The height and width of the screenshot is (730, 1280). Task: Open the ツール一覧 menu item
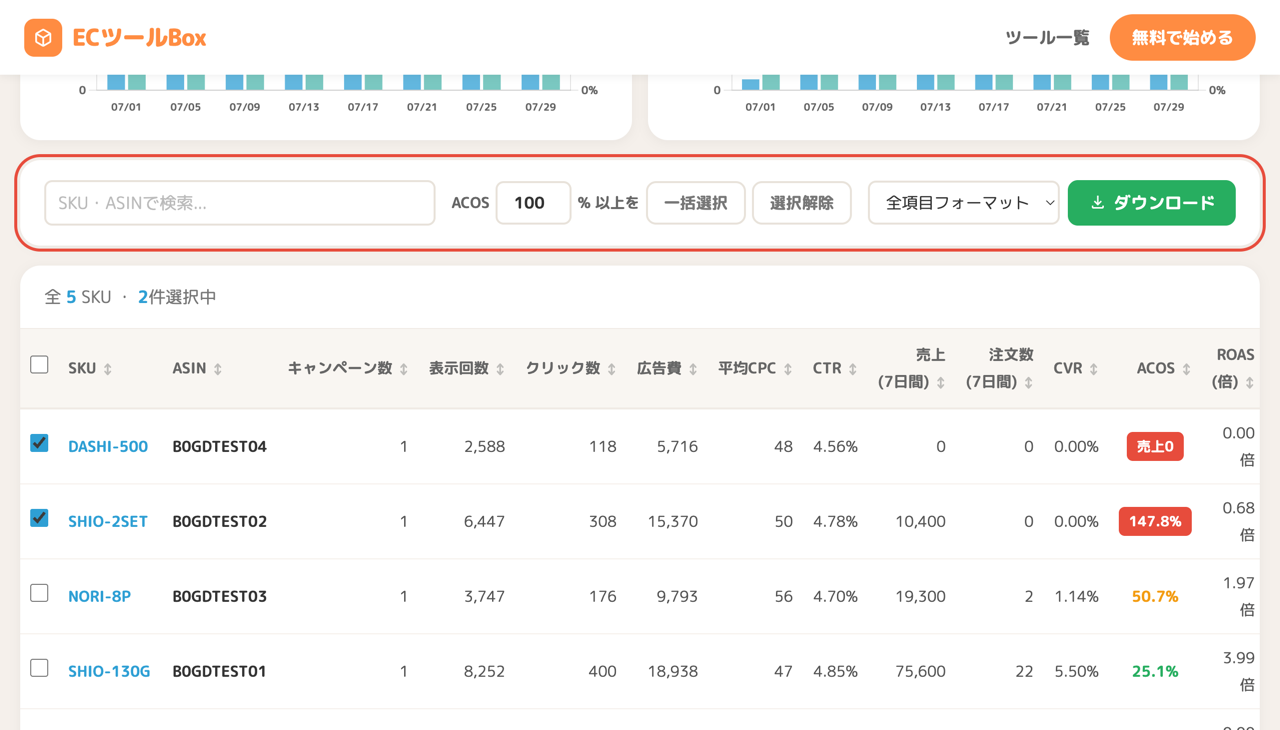pyautogui.click(x=1047, y=38)
